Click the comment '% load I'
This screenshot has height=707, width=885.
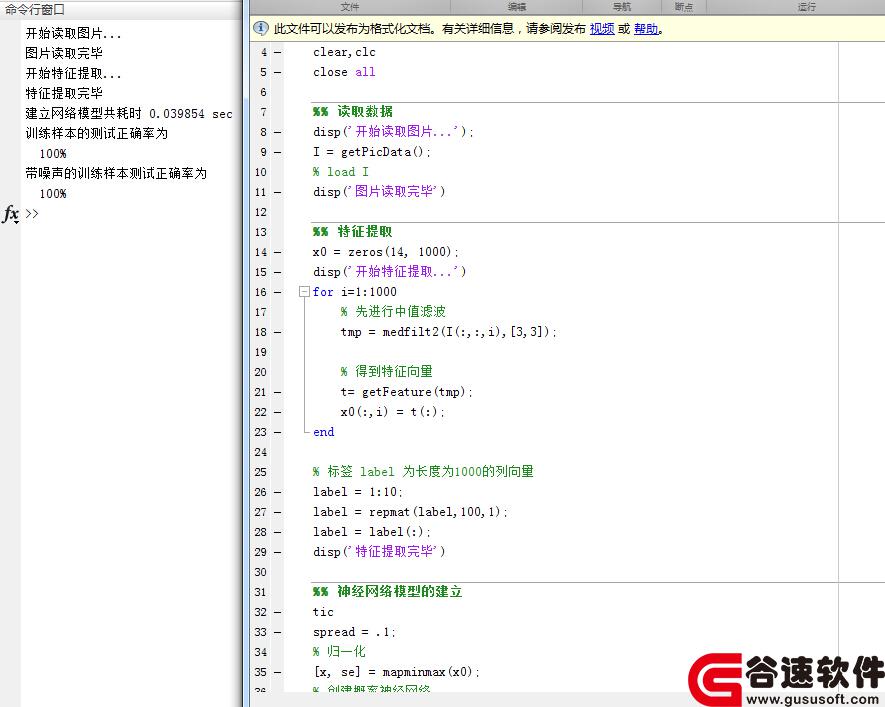[x=341, y=172]
